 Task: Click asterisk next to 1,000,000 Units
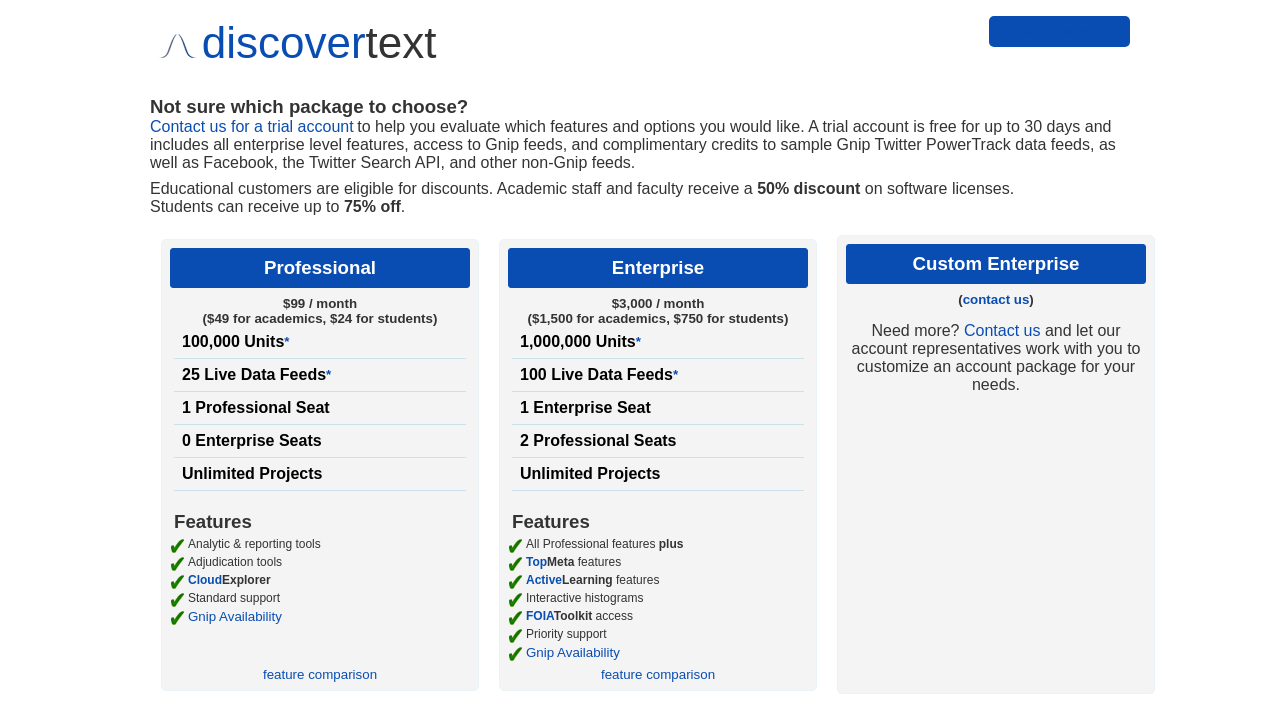click(638, 342)
